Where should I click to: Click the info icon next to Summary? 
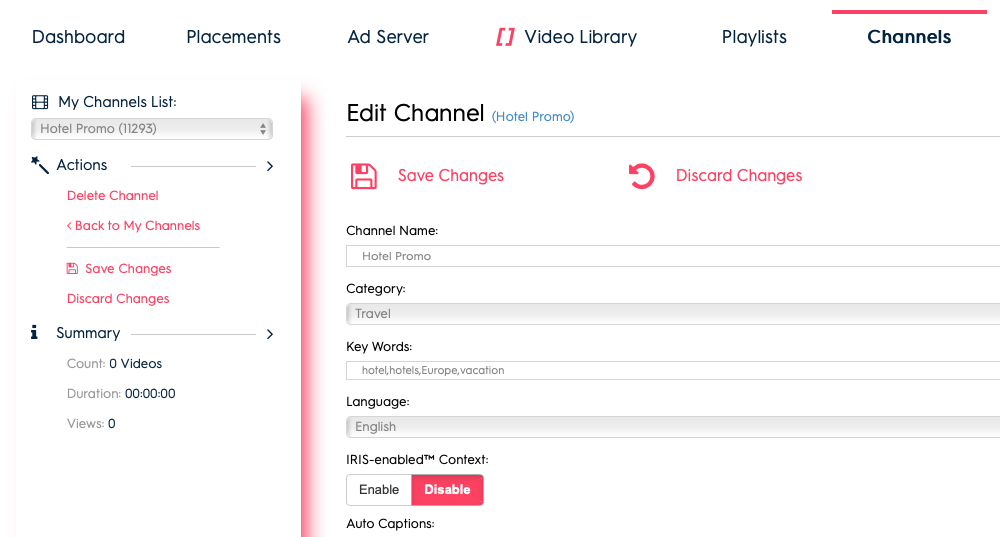tap(34, 332)
